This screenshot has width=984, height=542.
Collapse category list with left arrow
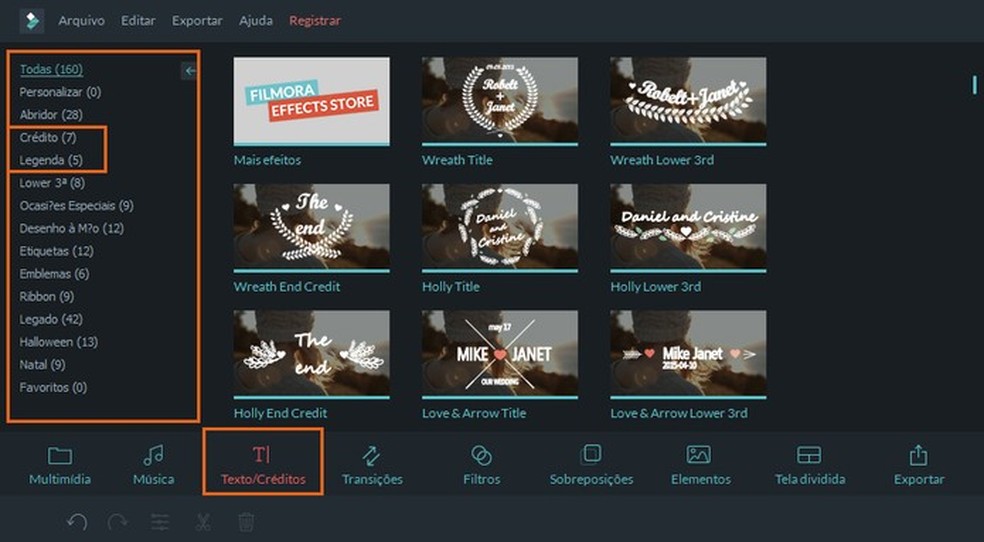190,71
